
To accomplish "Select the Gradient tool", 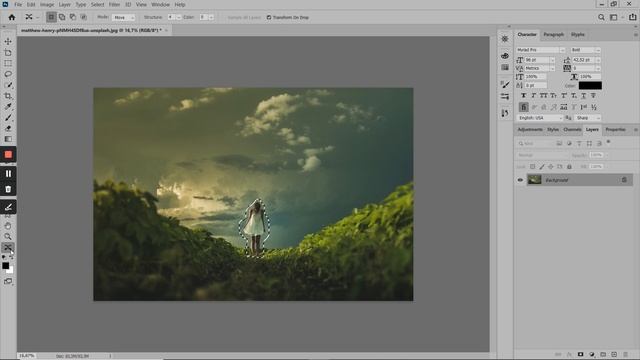I will coord(8,139).
